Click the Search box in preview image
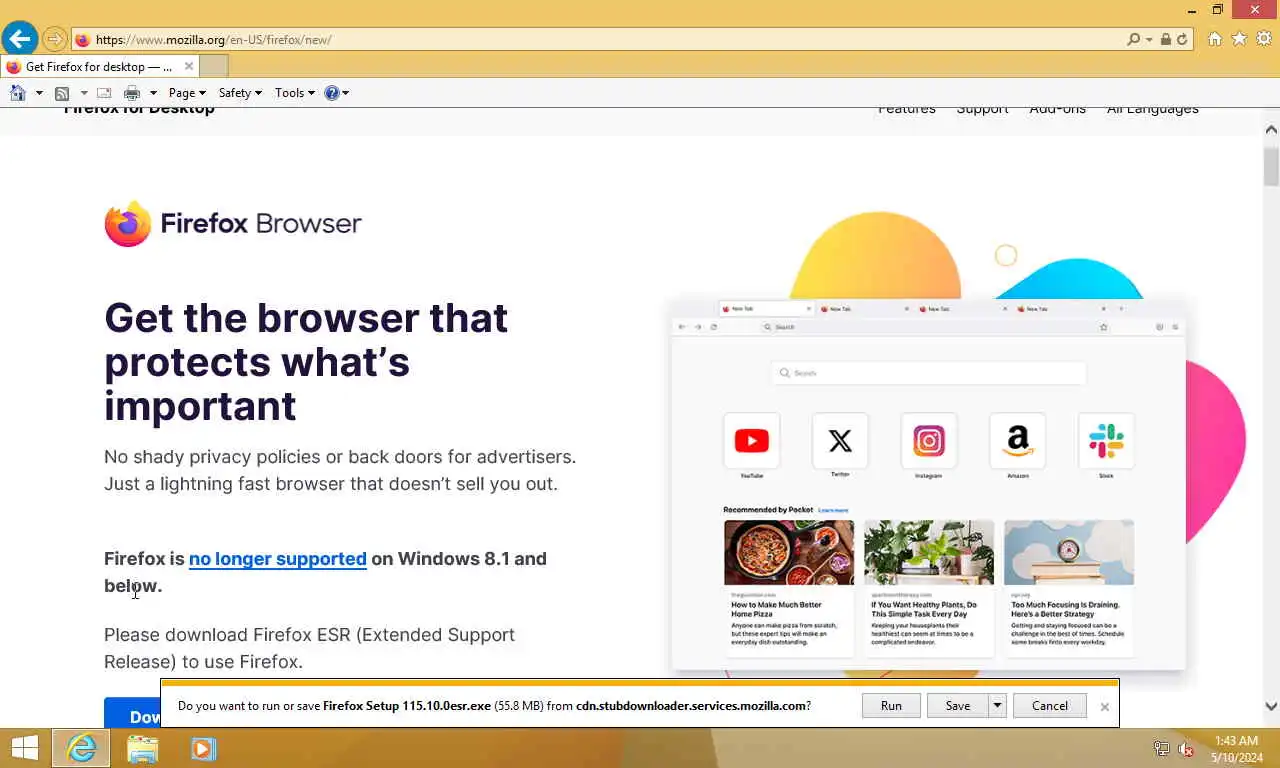The width and height of the screenshot is (1280, 768). coord(928,373)
